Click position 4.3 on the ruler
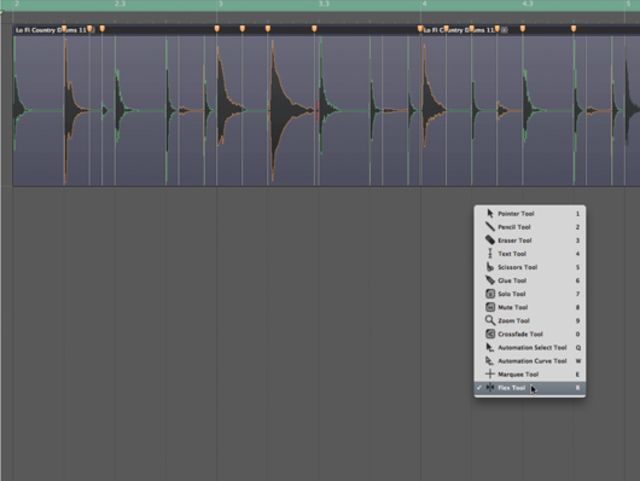 [528, 4]
